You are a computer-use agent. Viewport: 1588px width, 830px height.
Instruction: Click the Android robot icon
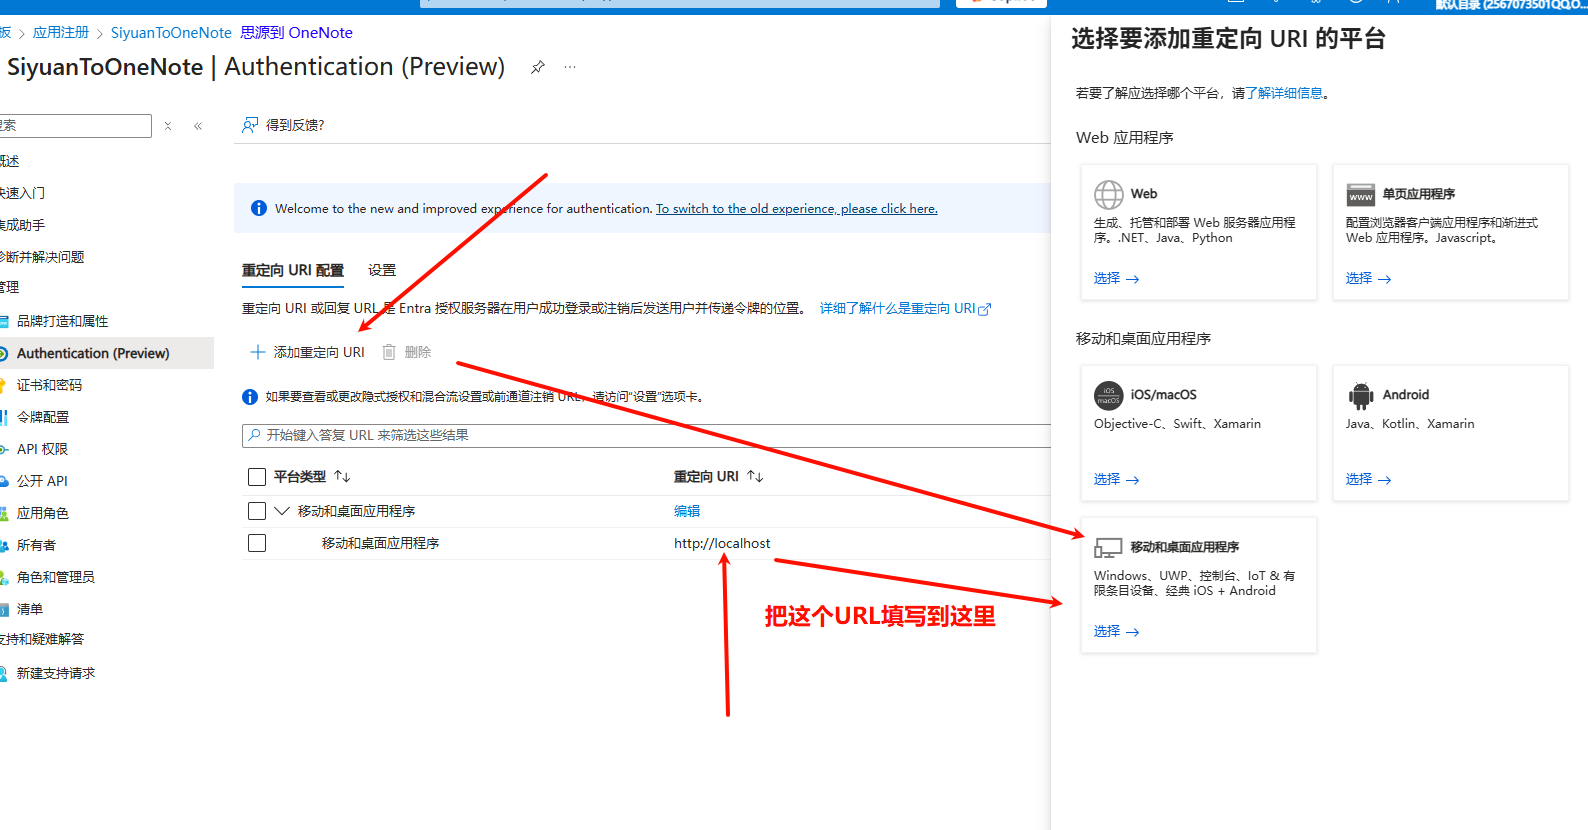coord(1360,396)
